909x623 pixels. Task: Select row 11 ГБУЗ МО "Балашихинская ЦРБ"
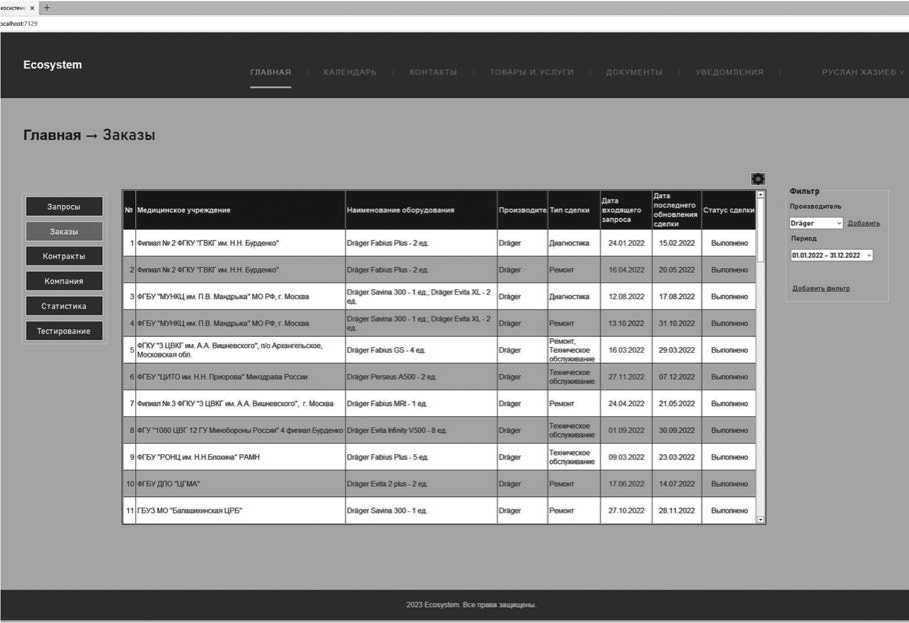pyautogui.click(x=240, y=511)
